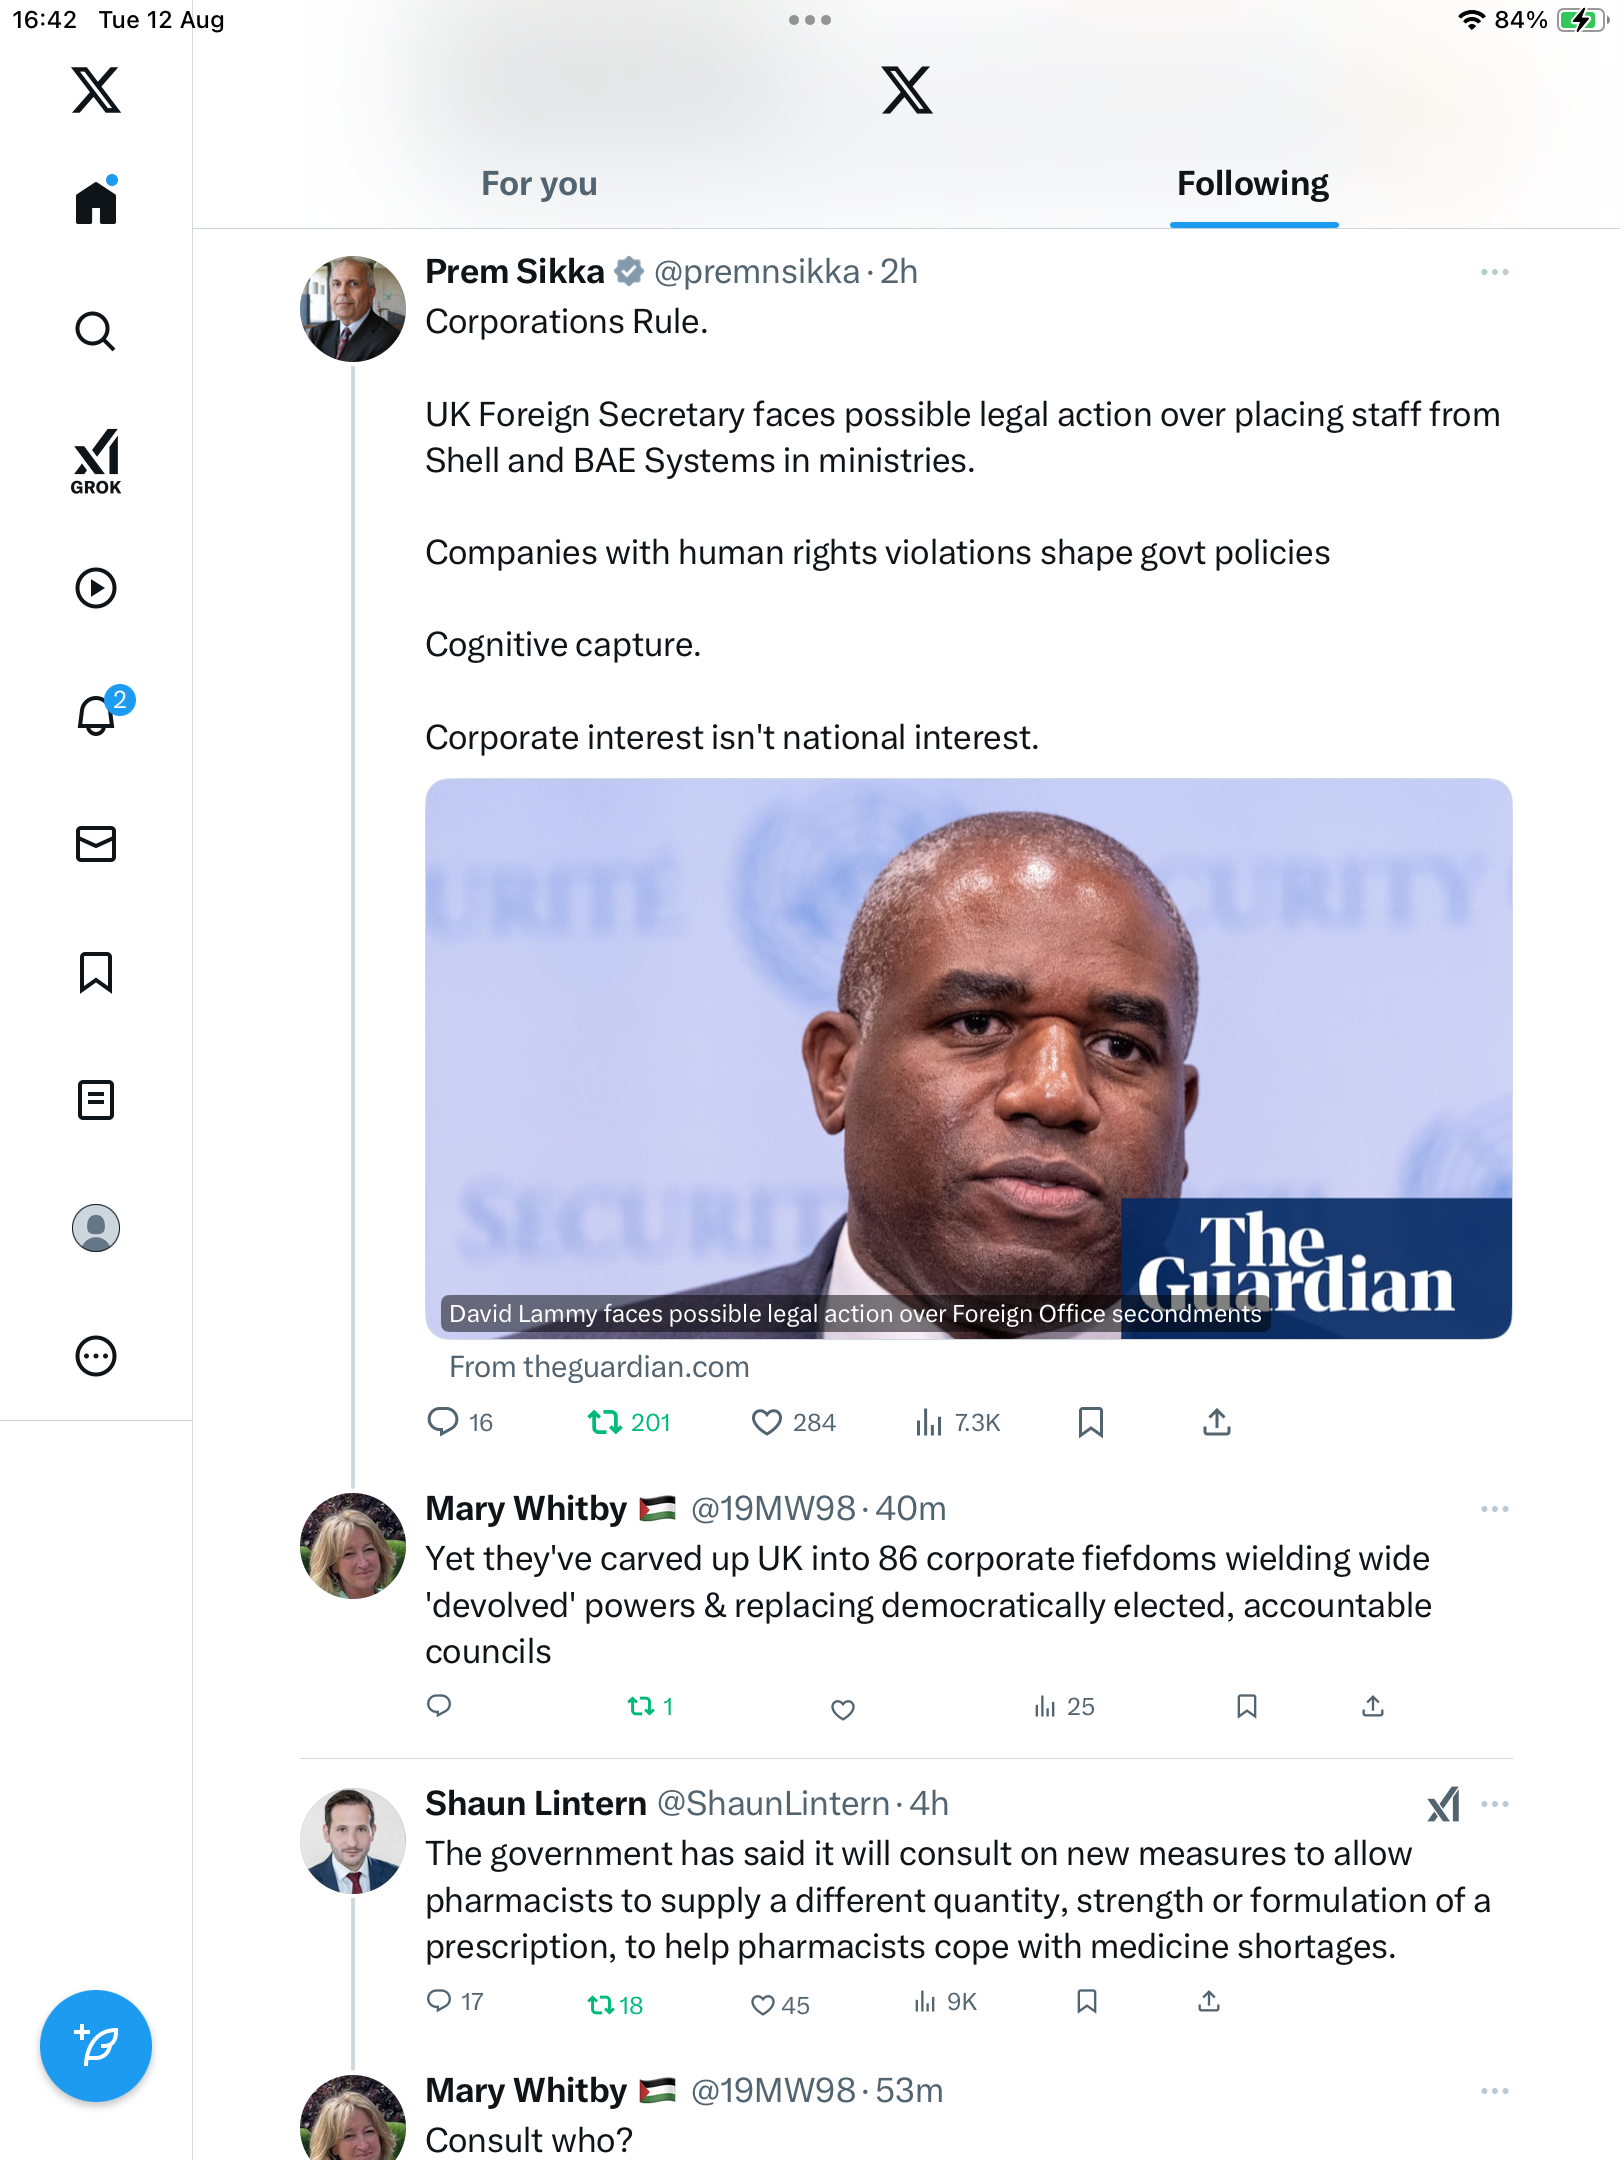Open direct messages envelope icon

point(96,844)
